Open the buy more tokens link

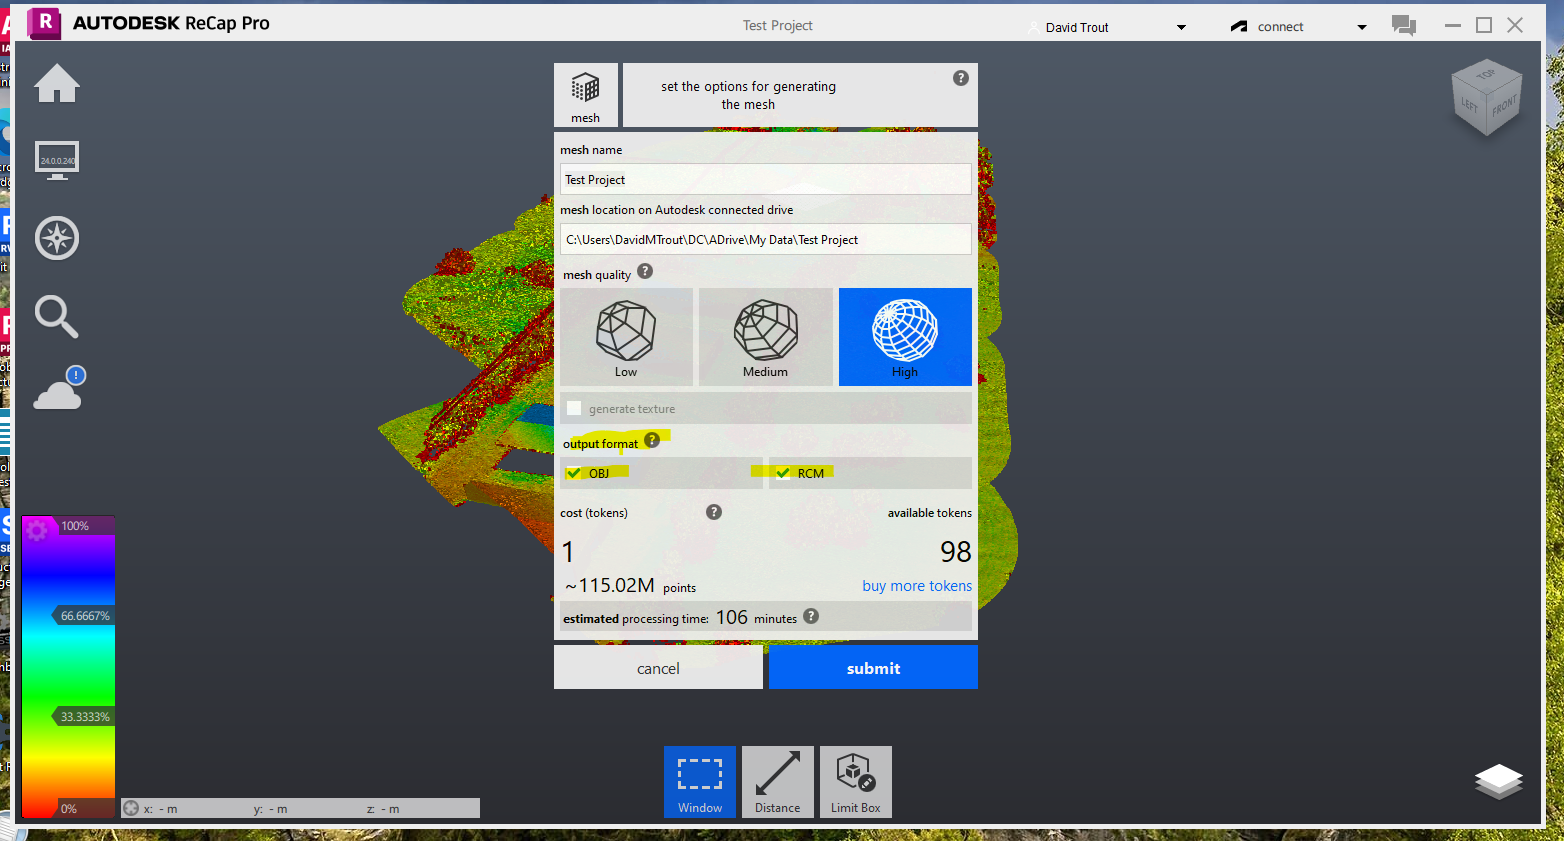pos(916,585)
